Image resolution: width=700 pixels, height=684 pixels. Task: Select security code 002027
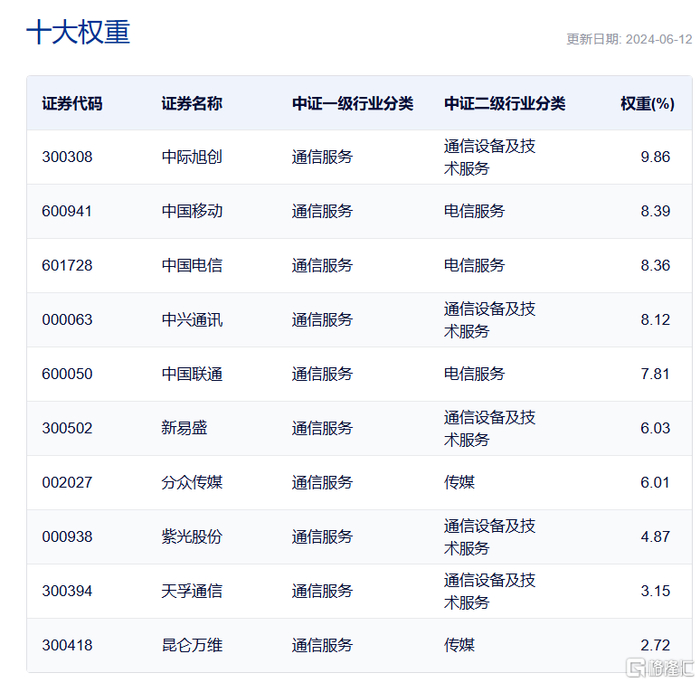click(x=67, y=482)
